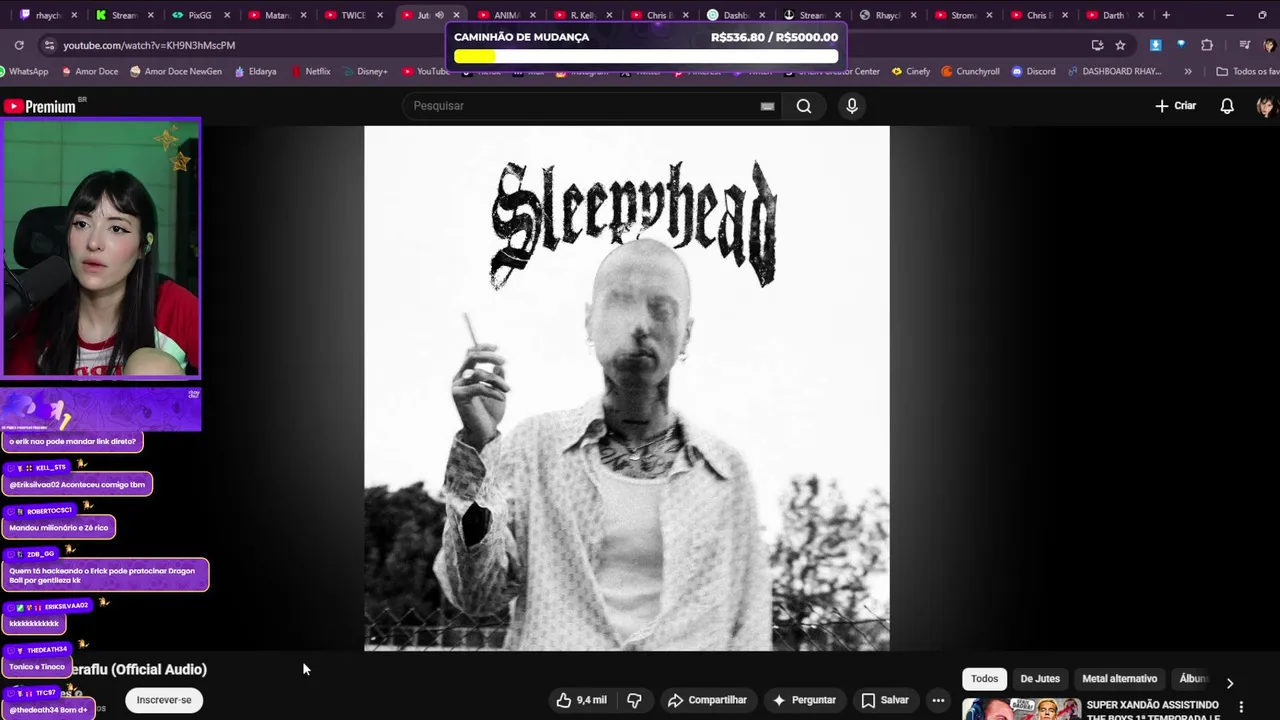Subscribe with the Inscrever-se button
The width and height of the screenshot is (1280, 720).
pyautogui.click(x=164, y=700)
